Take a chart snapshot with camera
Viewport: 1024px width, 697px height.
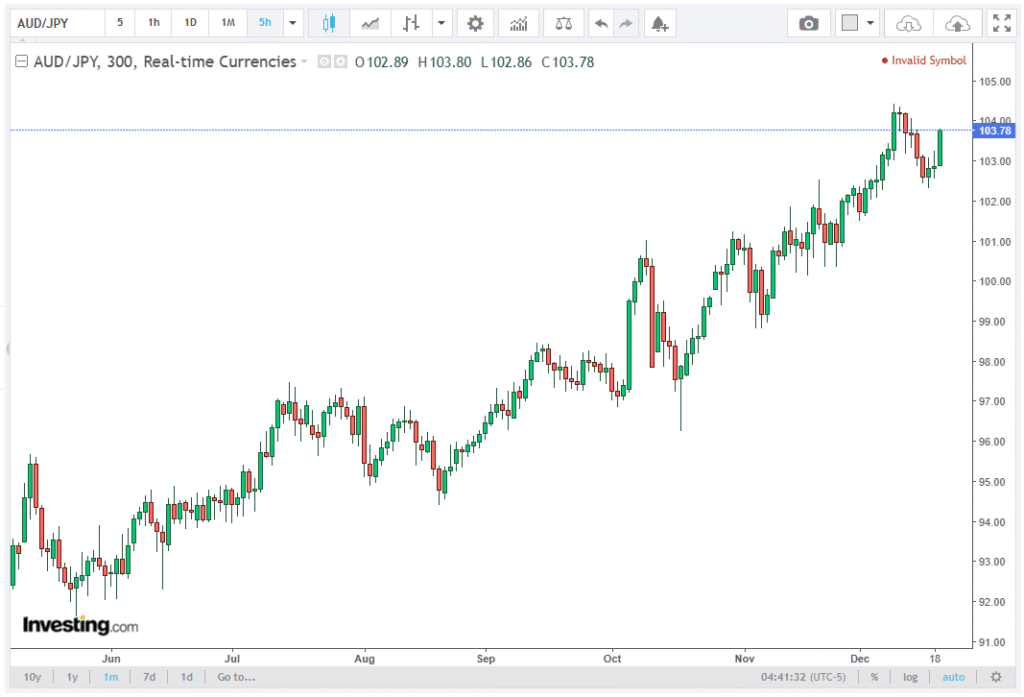[x=809, y=23]
